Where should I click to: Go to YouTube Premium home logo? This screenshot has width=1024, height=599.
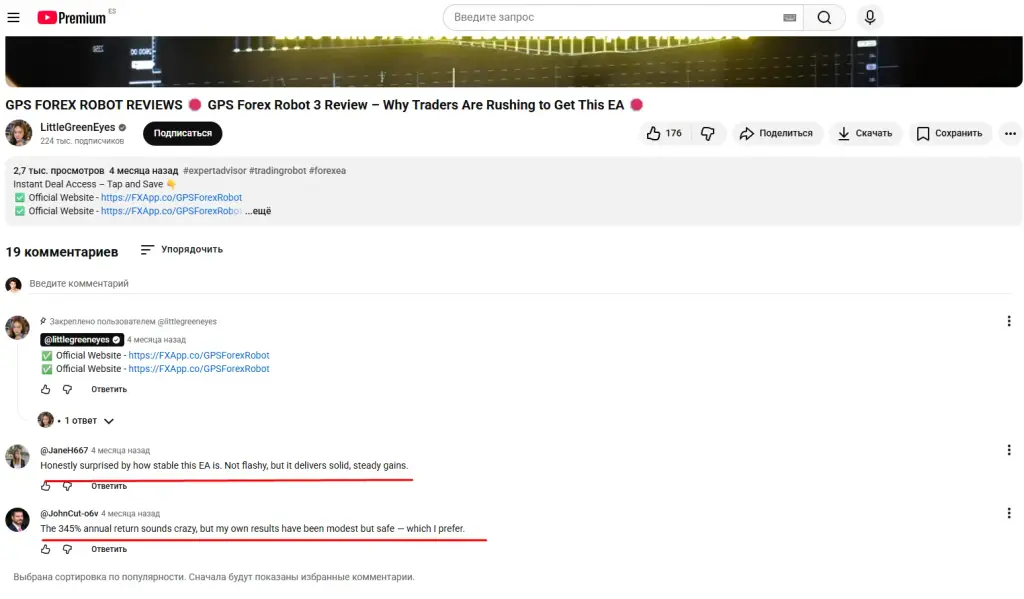(x=72, y=18)
